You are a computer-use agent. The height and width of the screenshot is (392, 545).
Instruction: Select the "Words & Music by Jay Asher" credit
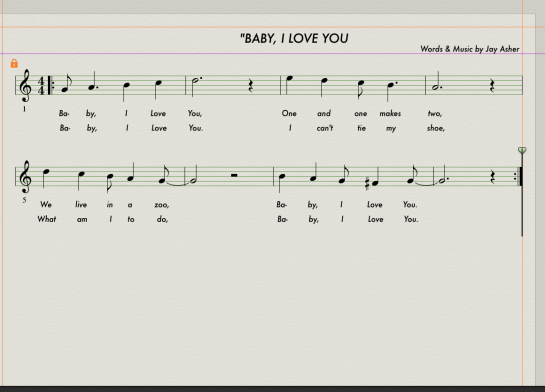[x=470, y=49]
